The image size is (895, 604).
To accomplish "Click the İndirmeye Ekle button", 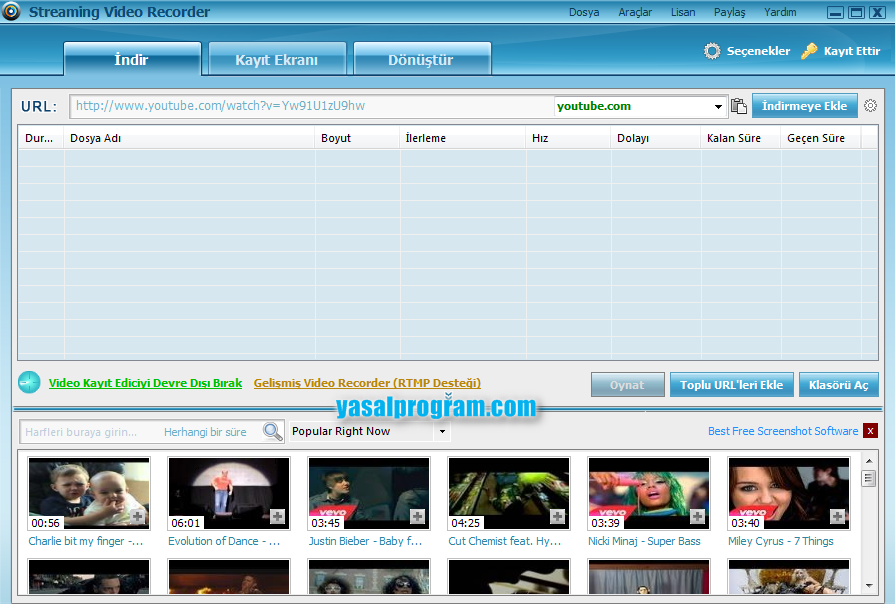I will coord(804,106).
